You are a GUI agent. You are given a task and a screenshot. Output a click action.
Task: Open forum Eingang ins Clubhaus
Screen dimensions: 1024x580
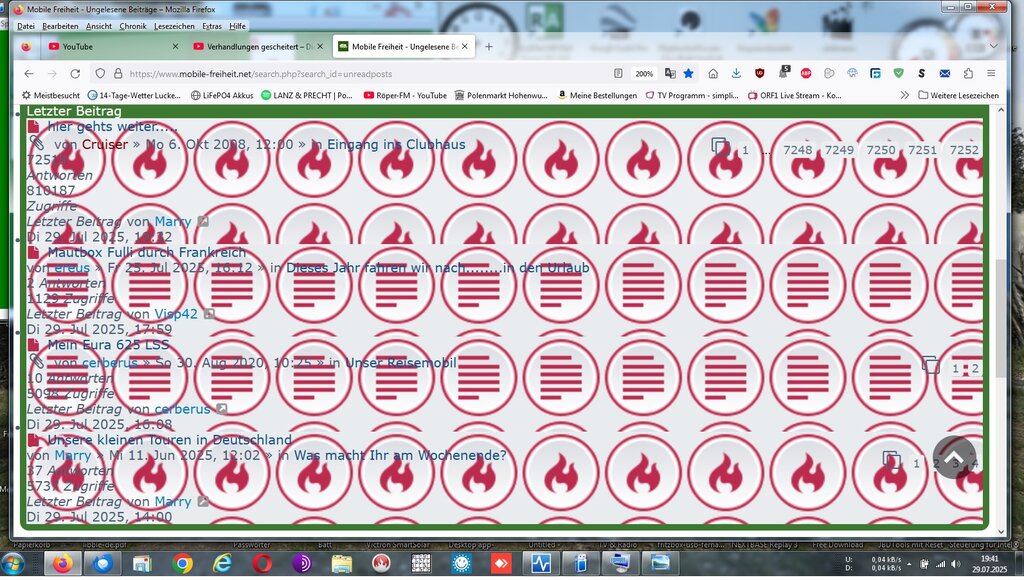396,144
